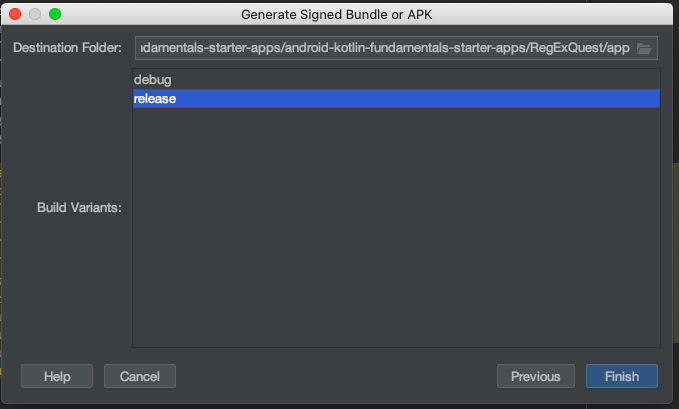
Task: Click the green zoom window button
Action: click(55, 14)
